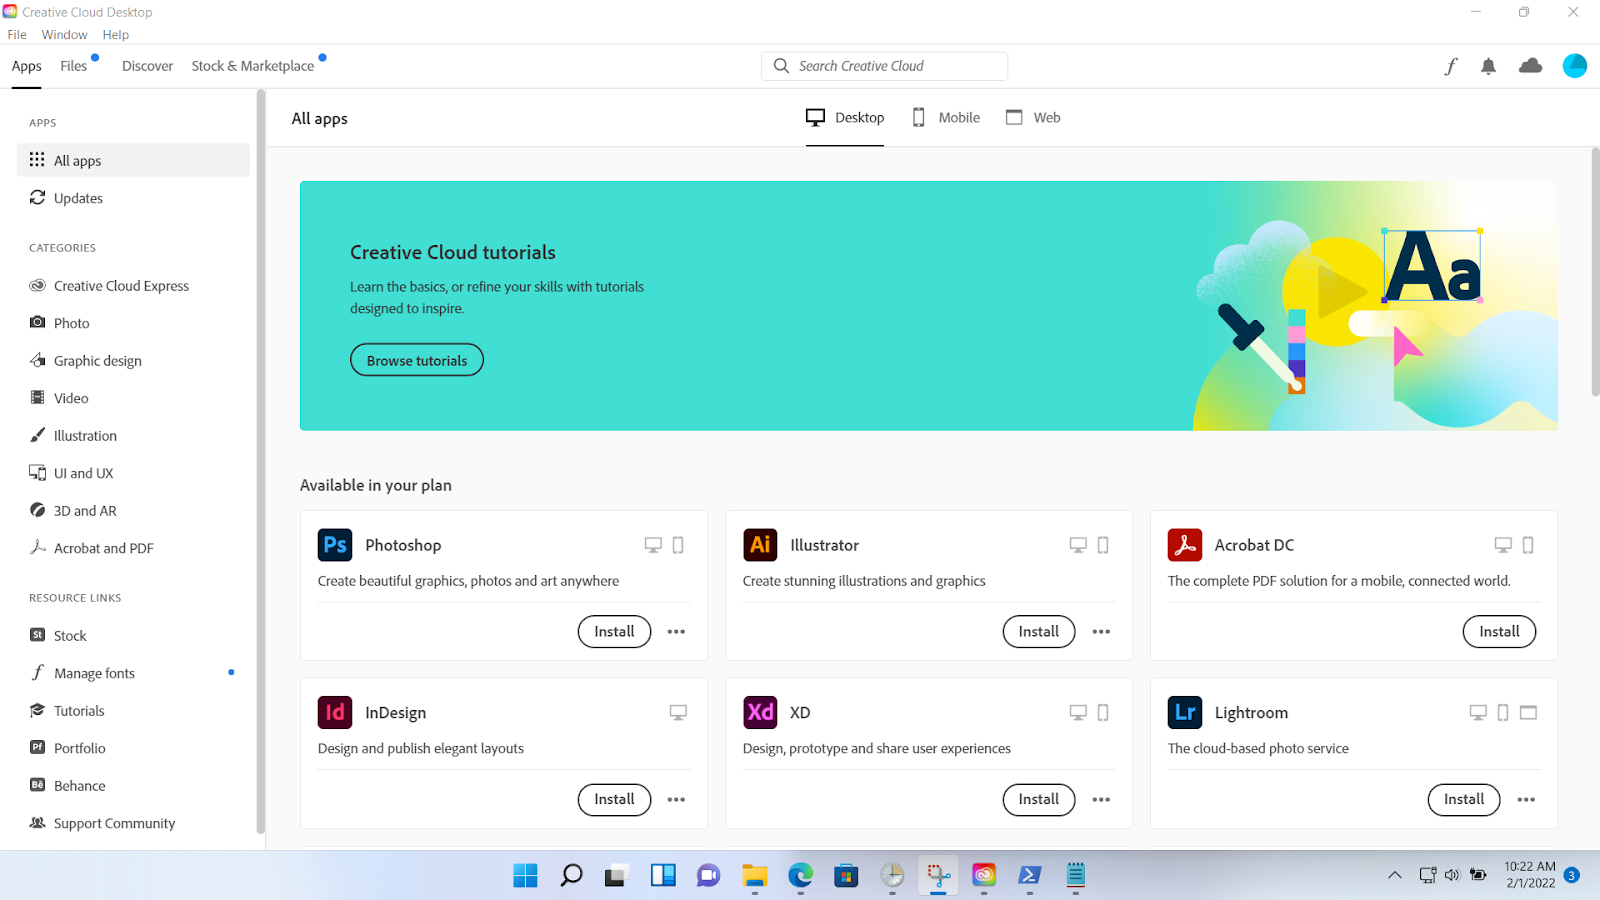Select All apps in sidebar
Image resolution: width=1600 pixels, height=900 pixels.
(133, 160)
